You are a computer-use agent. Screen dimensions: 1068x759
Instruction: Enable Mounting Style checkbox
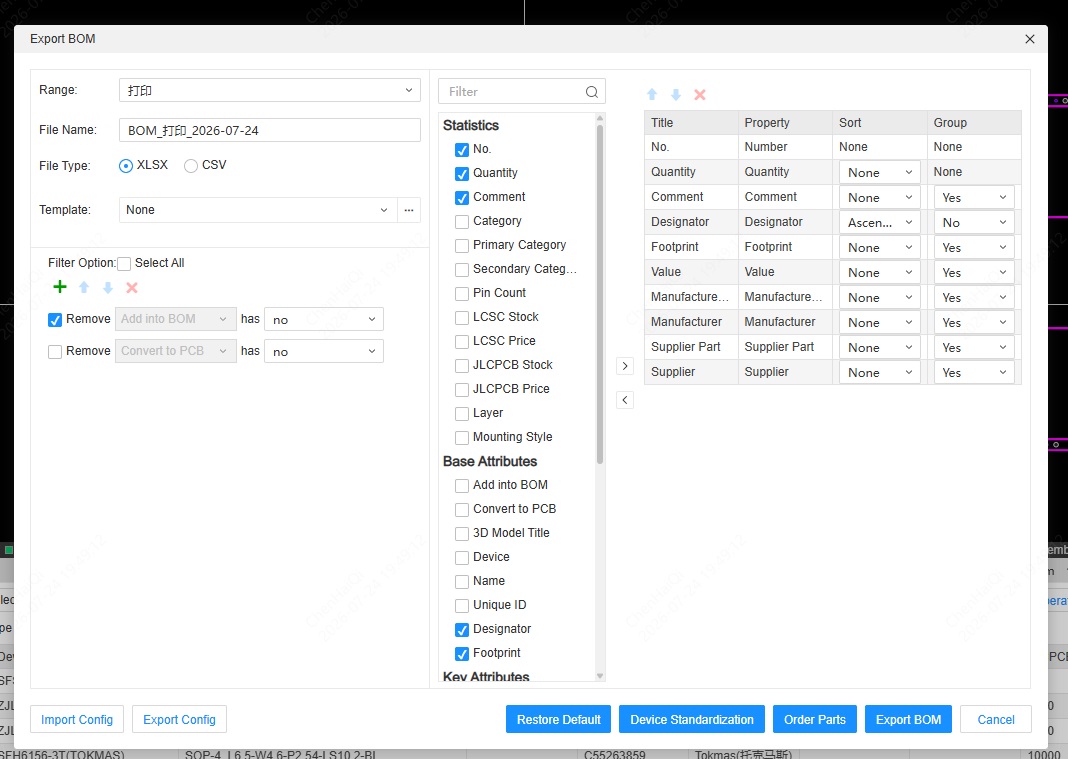coord(462,437)
